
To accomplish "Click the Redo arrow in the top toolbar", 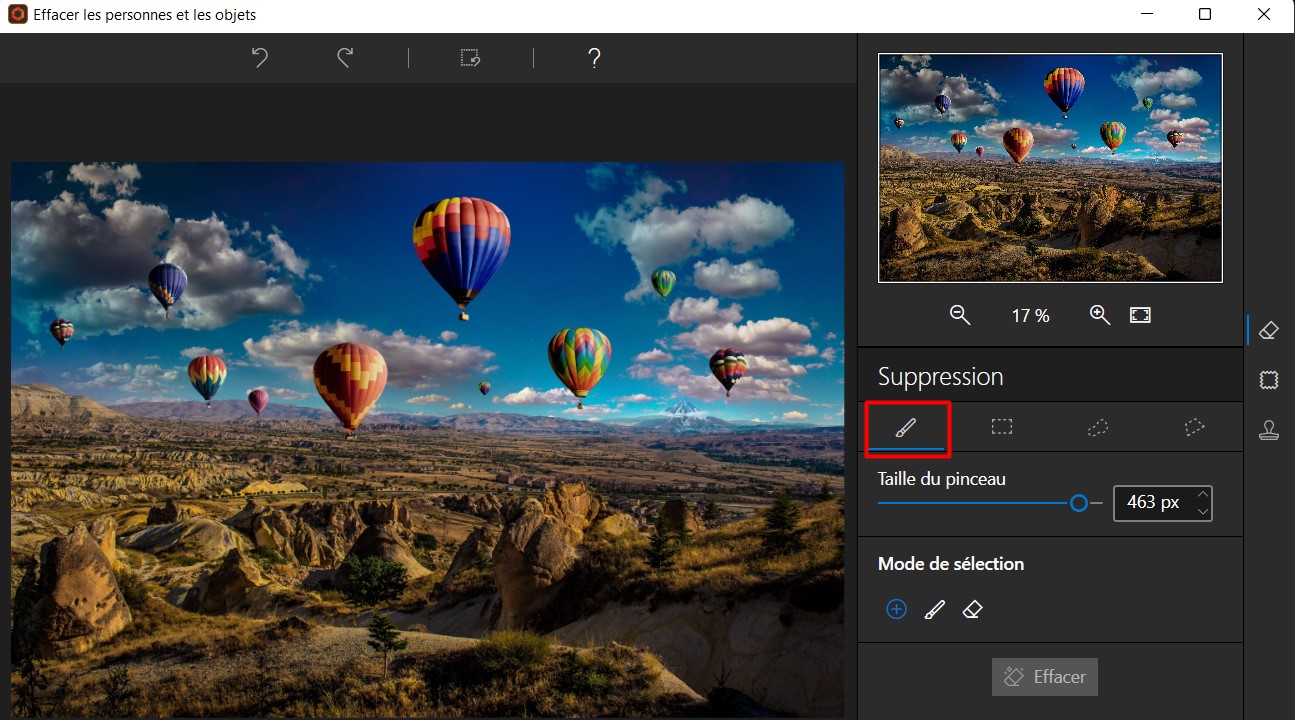I will (345, 58).
